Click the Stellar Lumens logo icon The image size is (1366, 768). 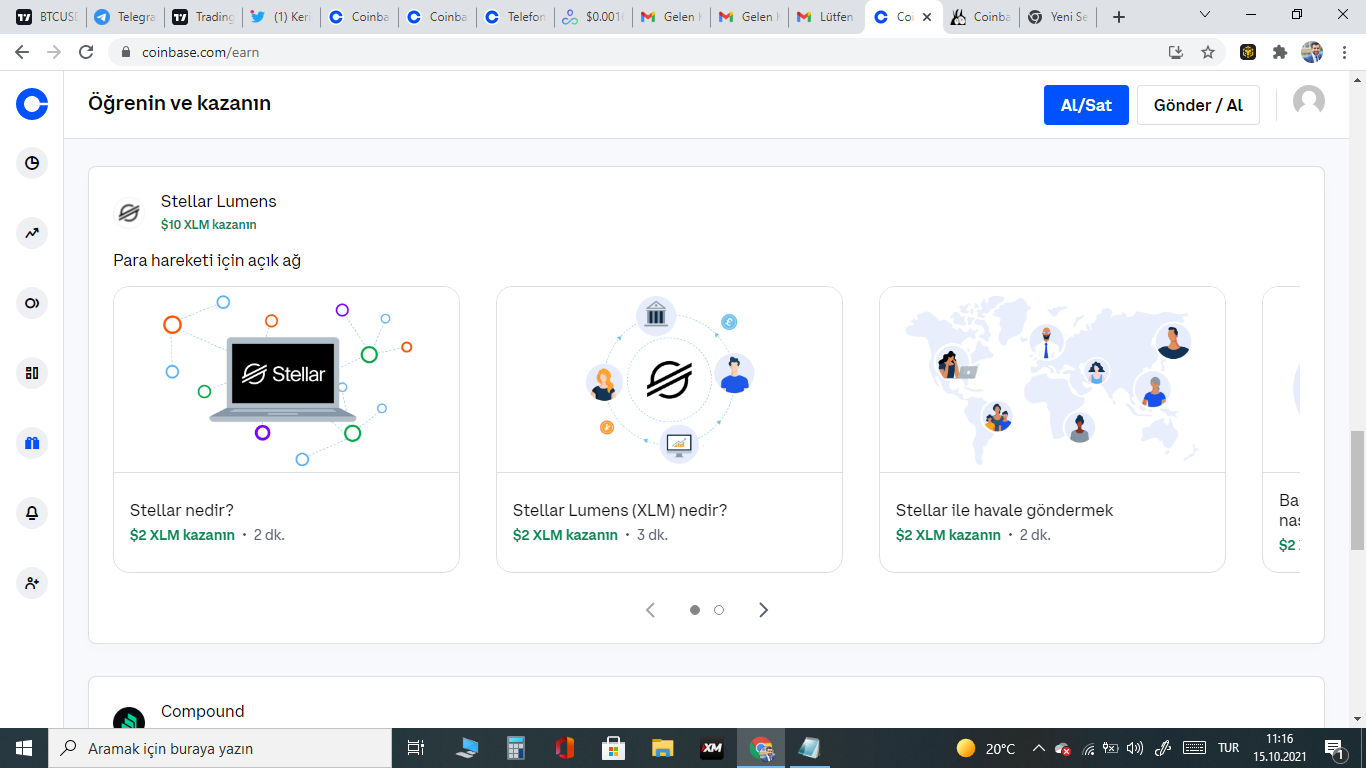tap(129, 212)
